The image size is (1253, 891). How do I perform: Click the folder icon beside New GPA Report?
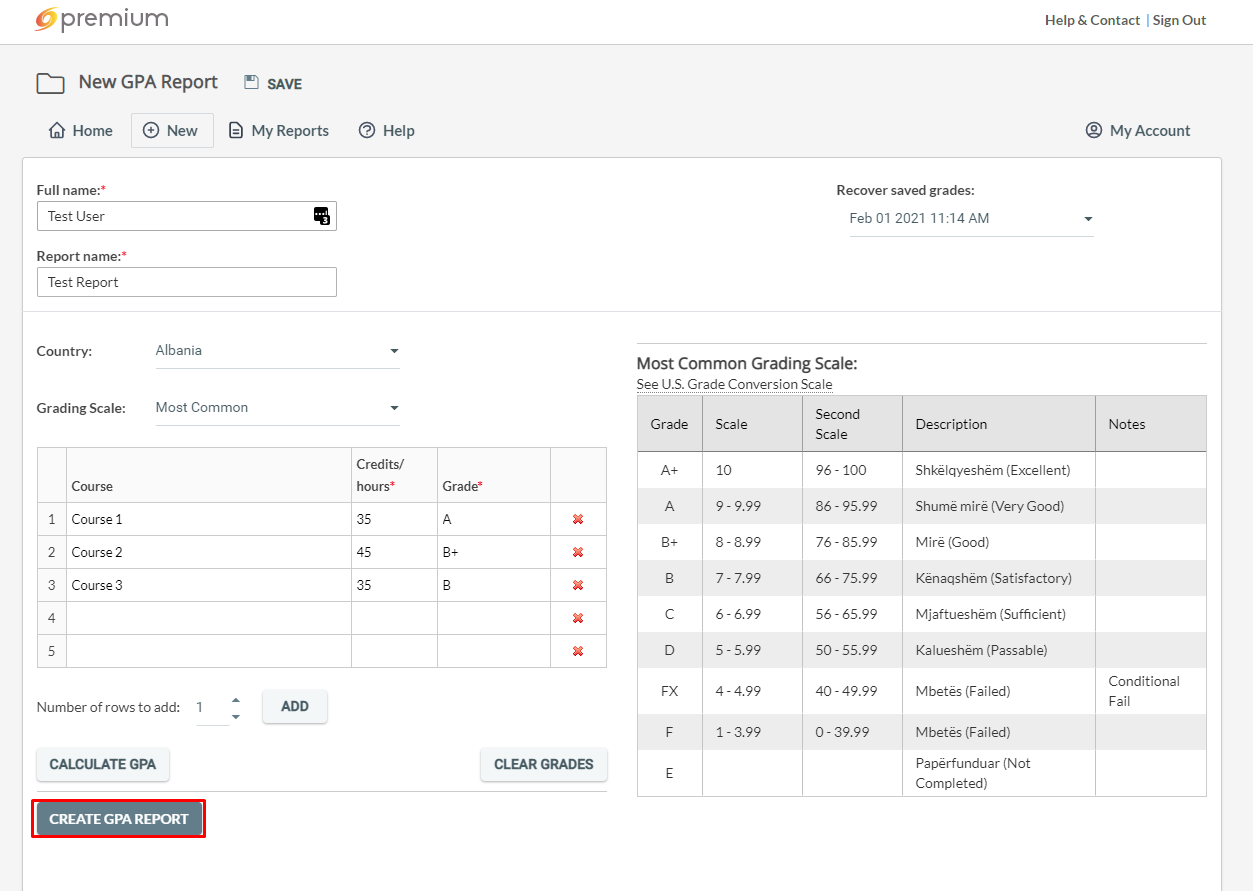(50, 83)
